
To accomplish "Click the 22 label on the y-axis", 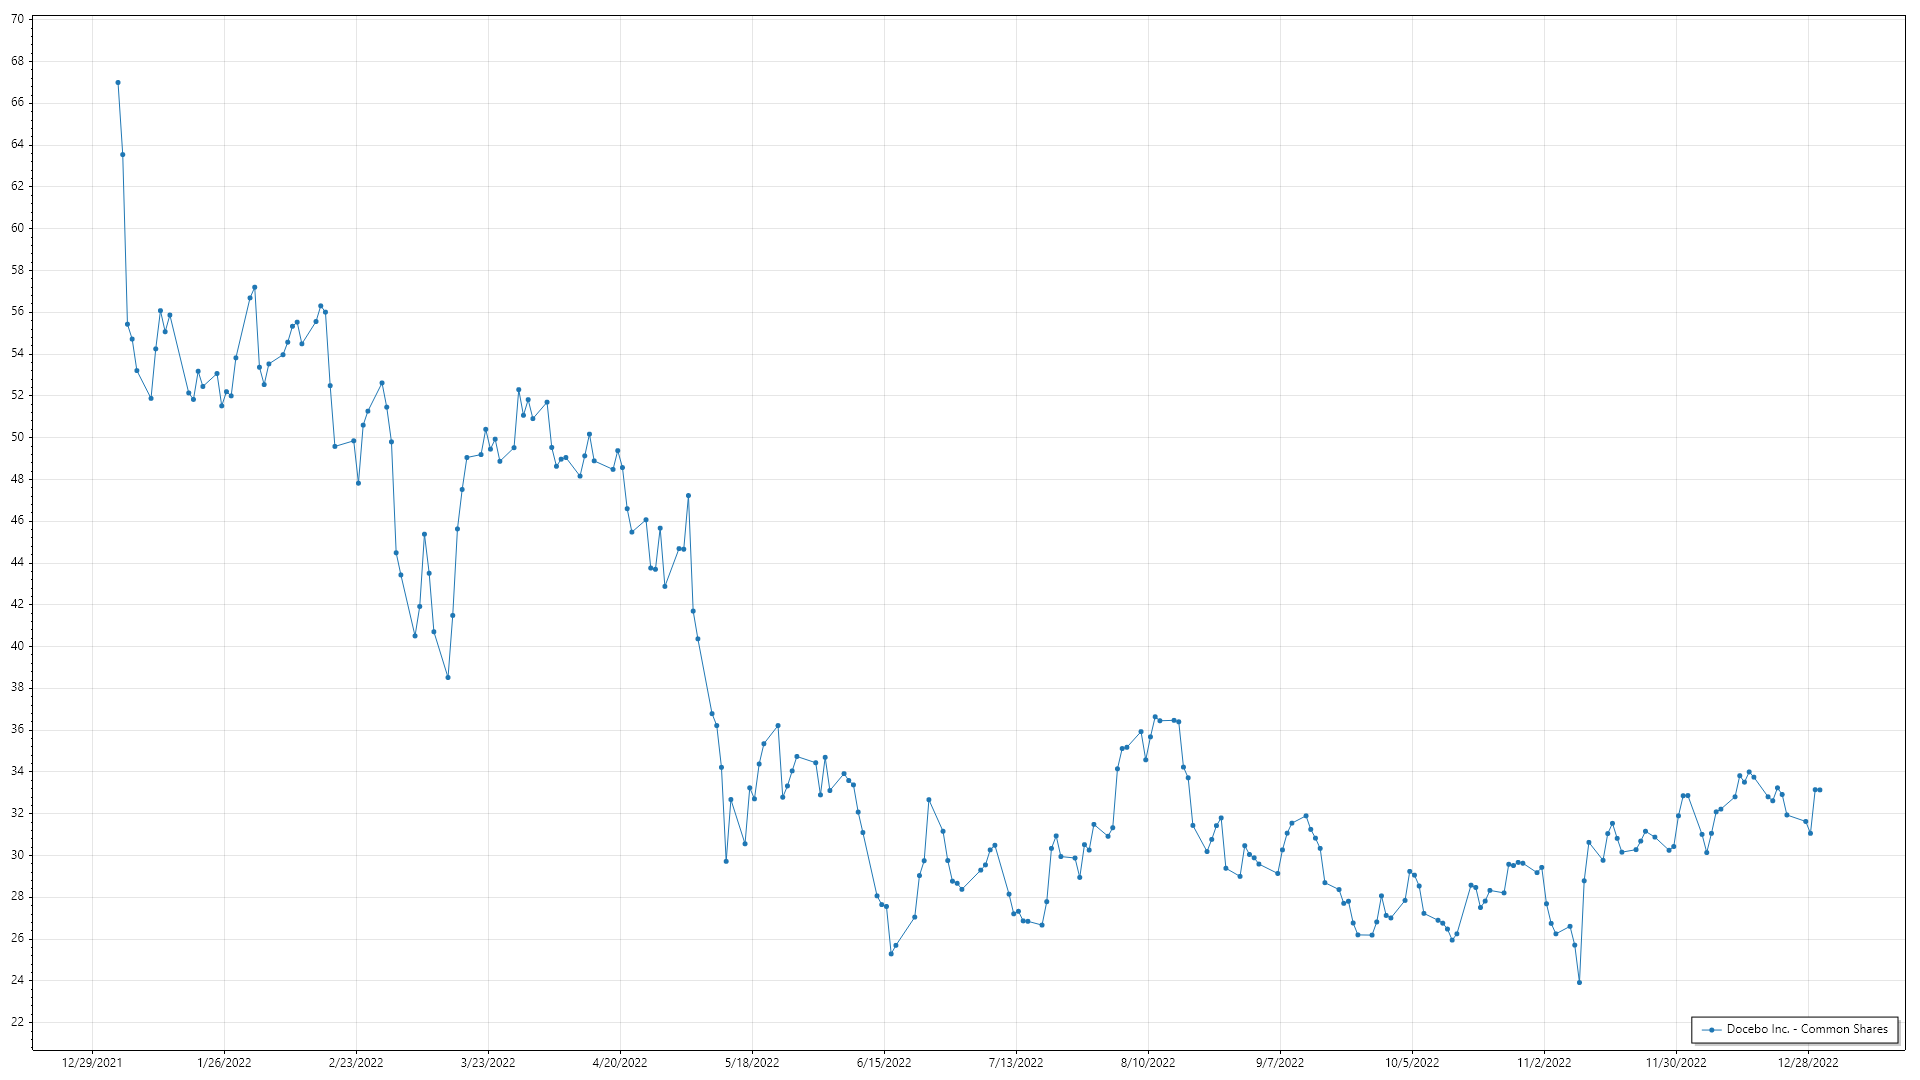I will tap(18, 1022).
